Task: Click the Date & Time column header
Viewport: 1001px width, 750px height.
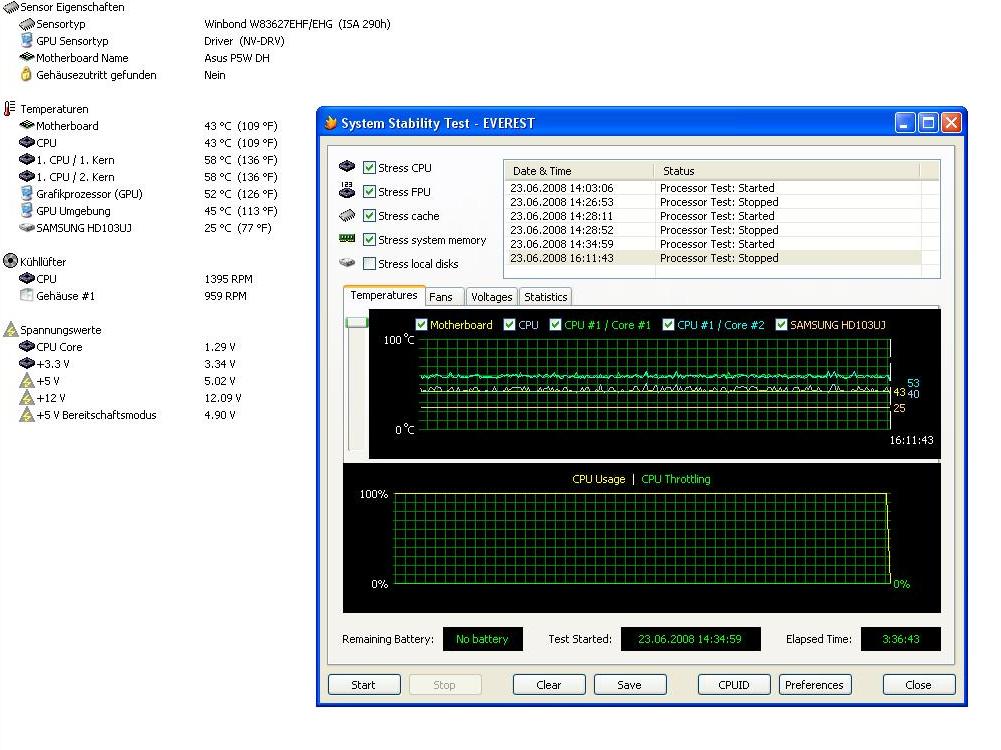Action: coord(579,170)
